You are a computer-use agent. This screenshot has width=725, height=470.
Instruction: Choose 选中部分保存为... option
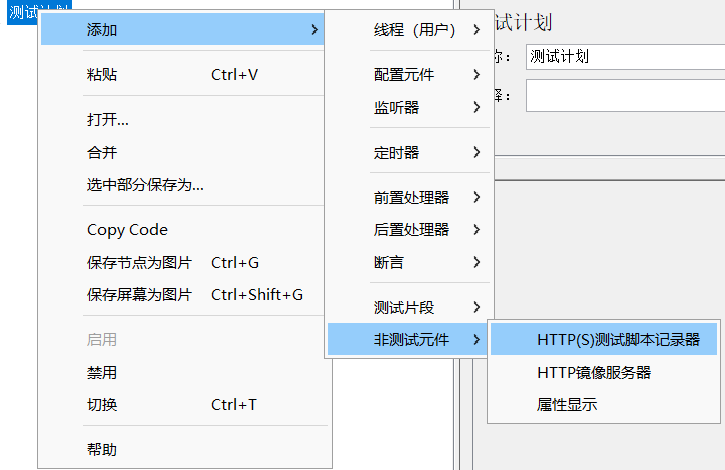(182, 185)
